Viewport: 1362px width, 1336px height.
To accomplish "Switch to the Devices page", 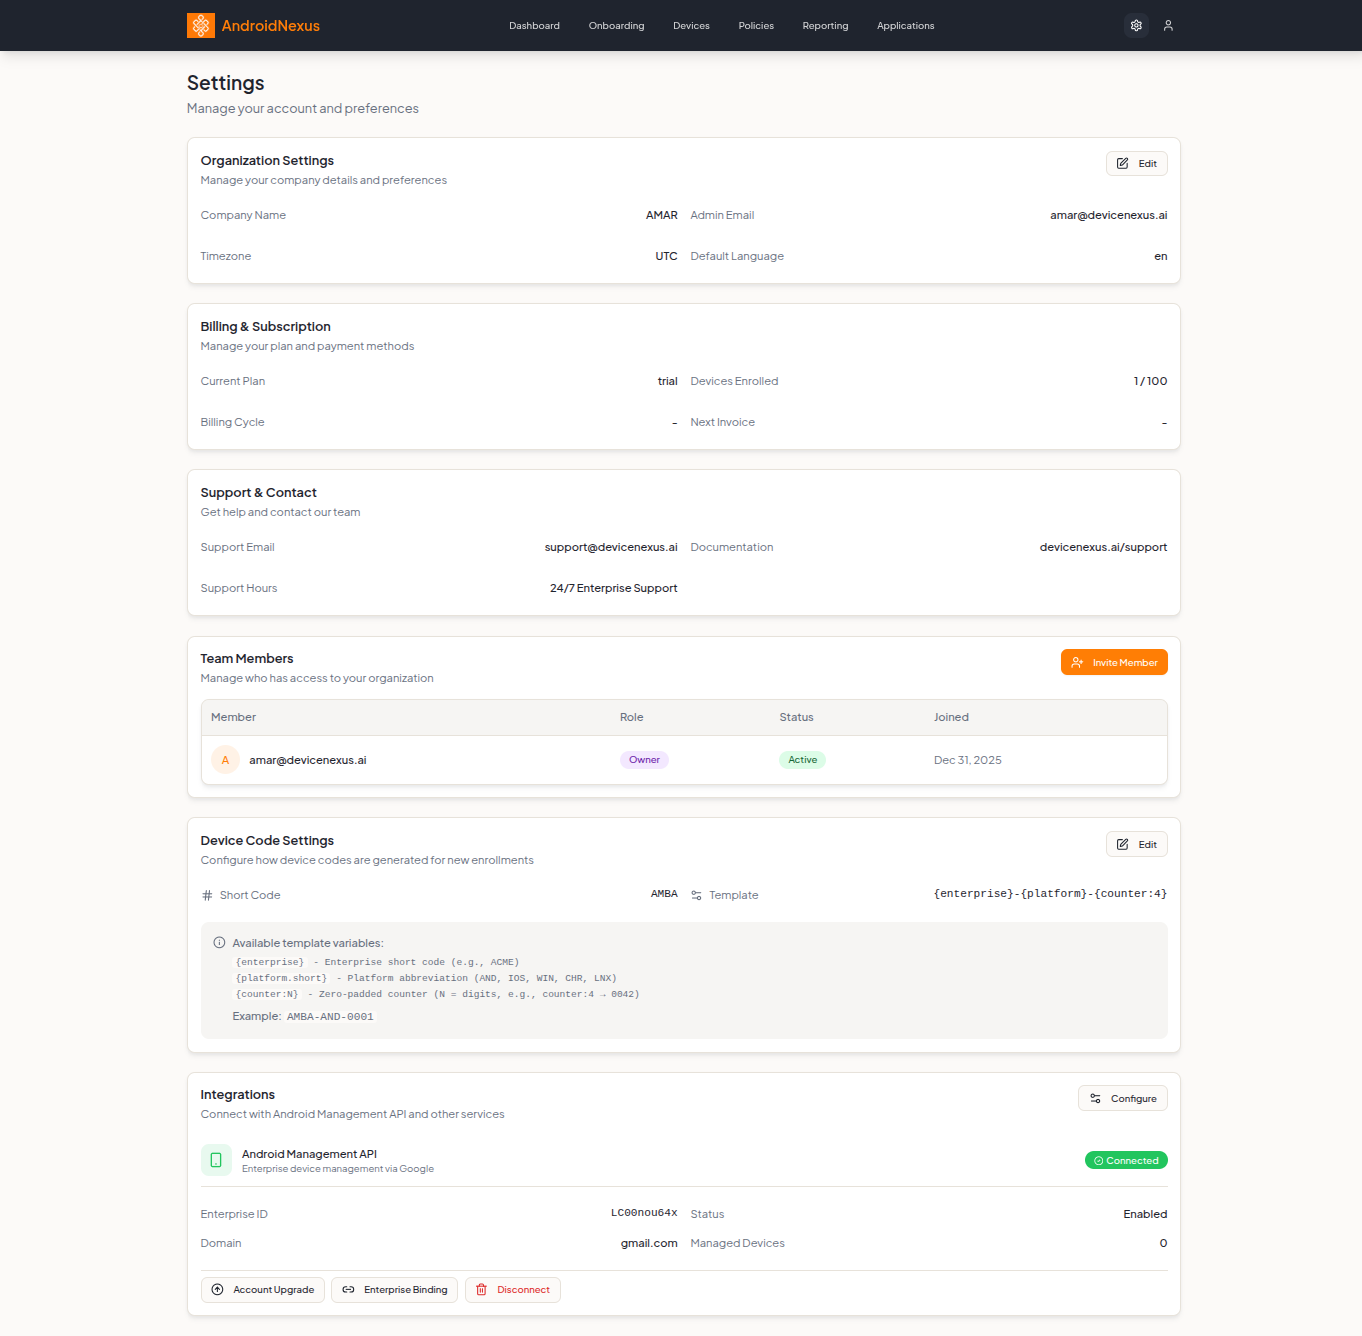I will (691, 25).
